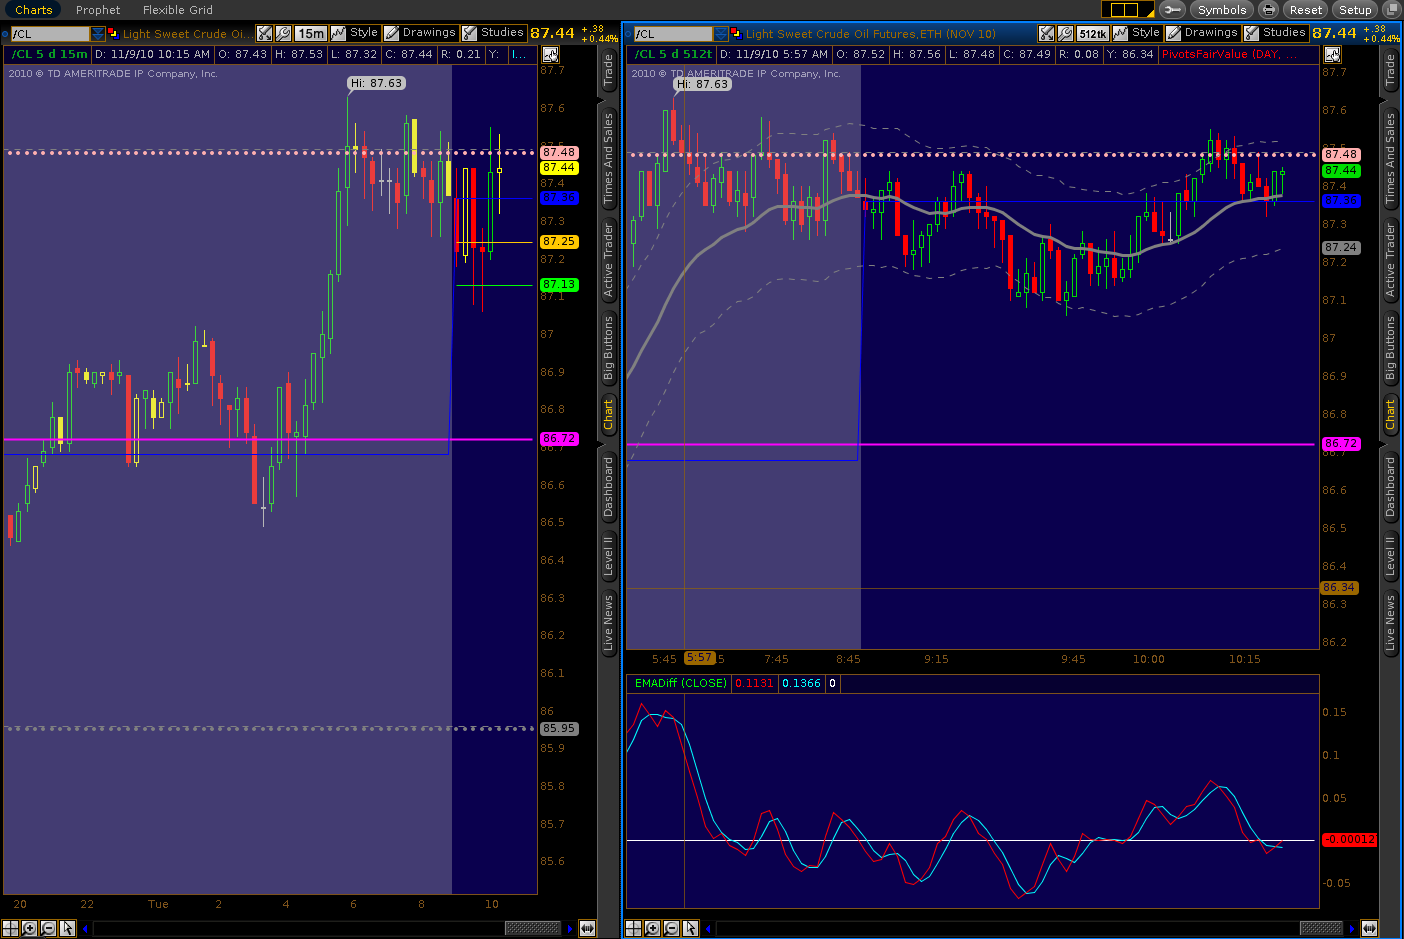Screen dimensions: 1404x939
Task: Click right chart scrollbar thumb
Action: pyautogui.click(x=1321, y=928)
